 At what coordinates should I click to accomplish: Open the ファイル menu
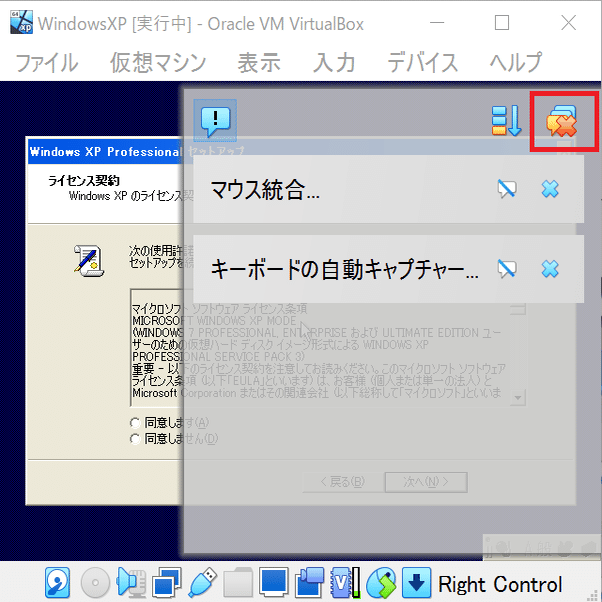pyautogui.click(x=47, y=63)
